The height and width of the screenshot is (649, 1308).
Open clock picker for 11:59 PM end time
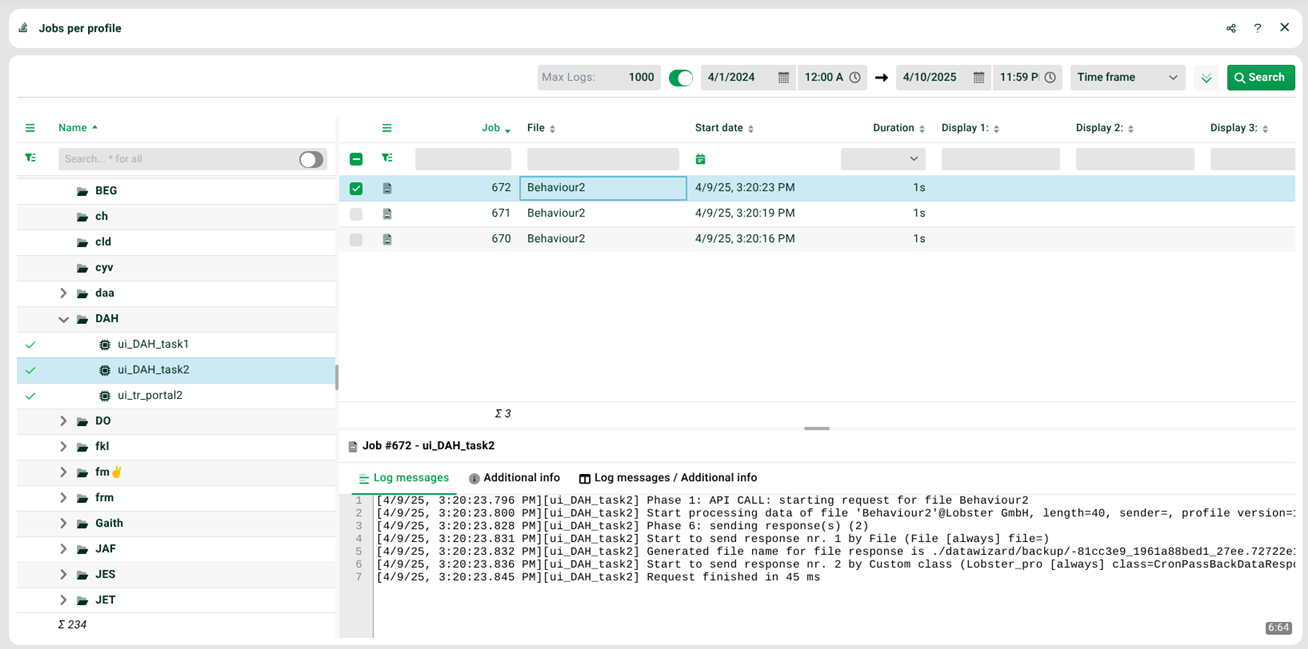pyautogui.click(x=1050, y=77)
